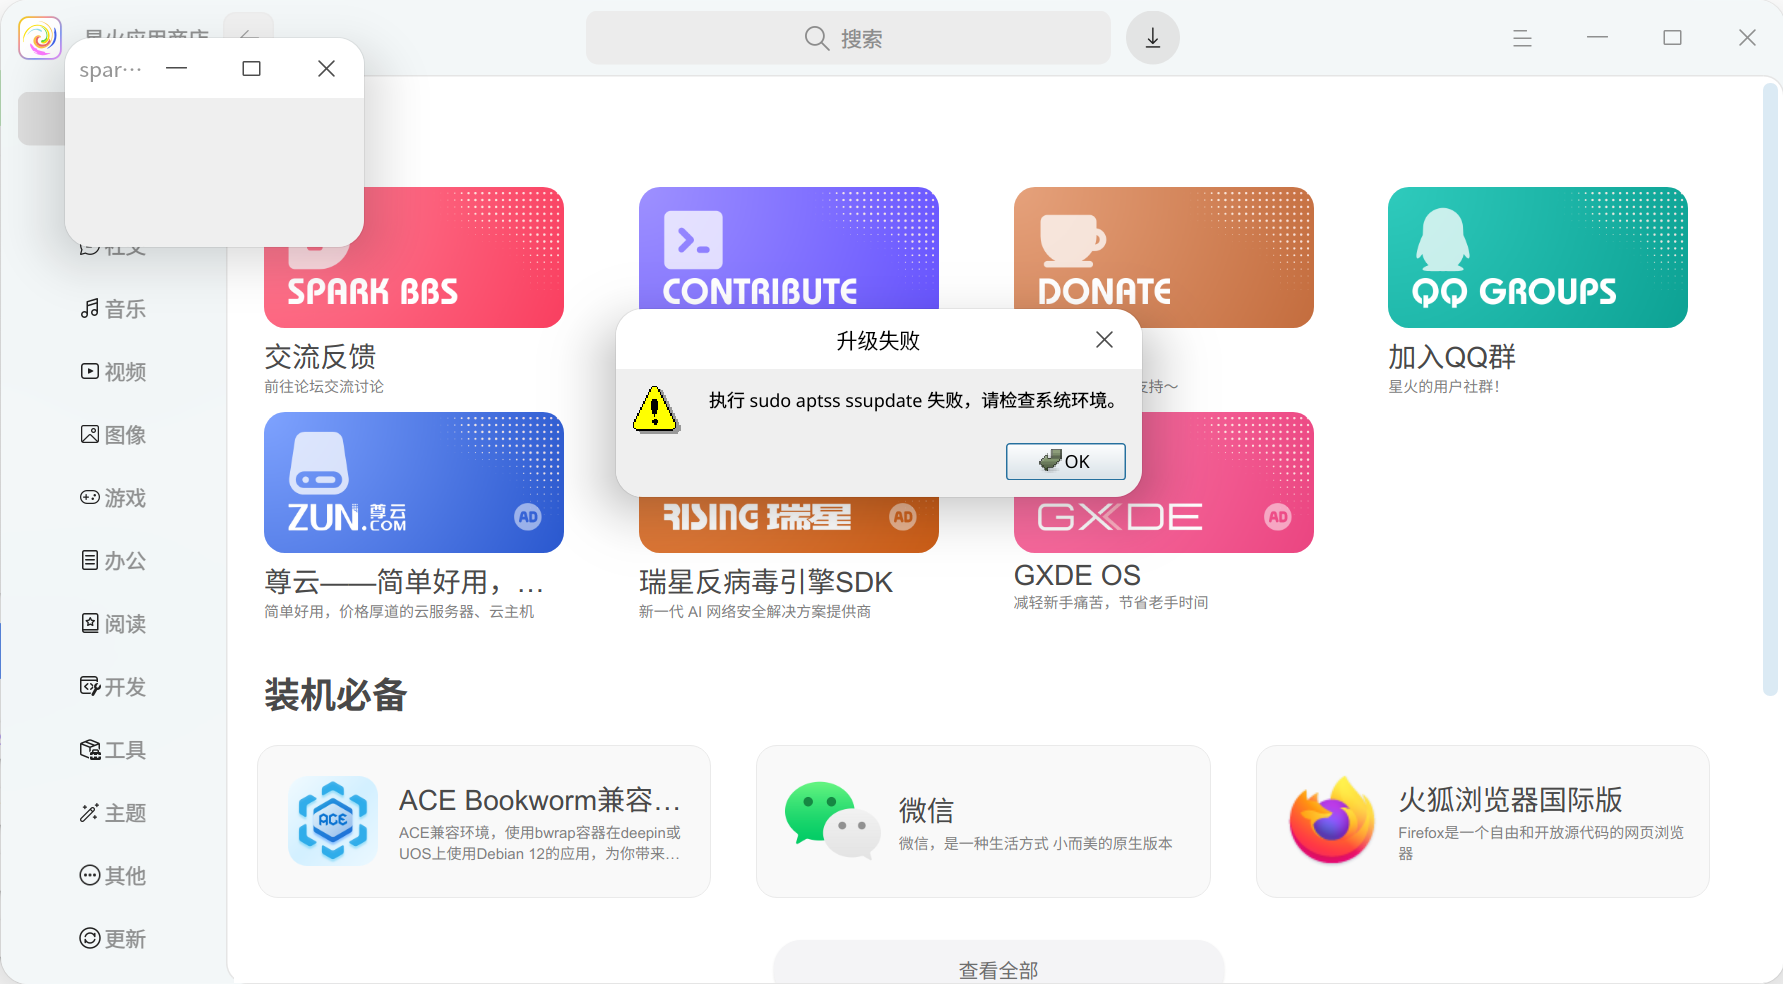This screenshot has height=984, width=1783.
Task: Maximize the small spar… window
Action: pyautogui.click(x=252, y=68)
